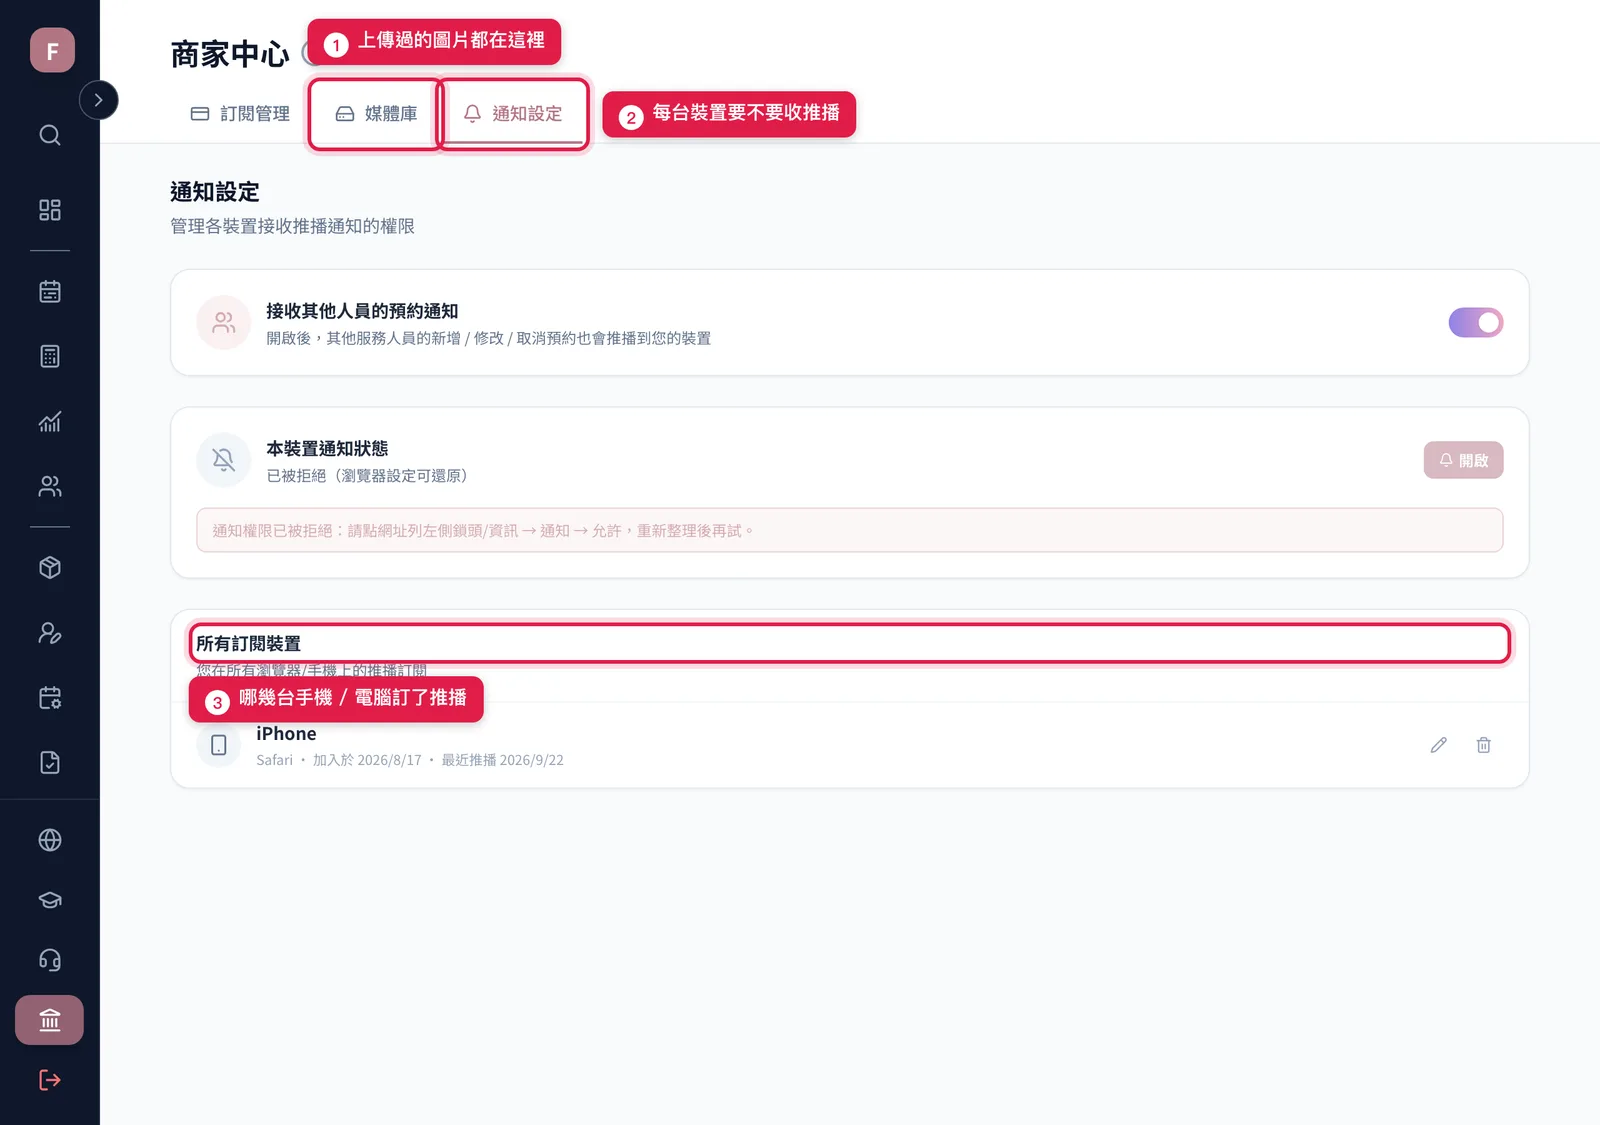Open search from the sidebar magnifier icon
This screenshot has width=1600, height=1125.
coord(50,135)
